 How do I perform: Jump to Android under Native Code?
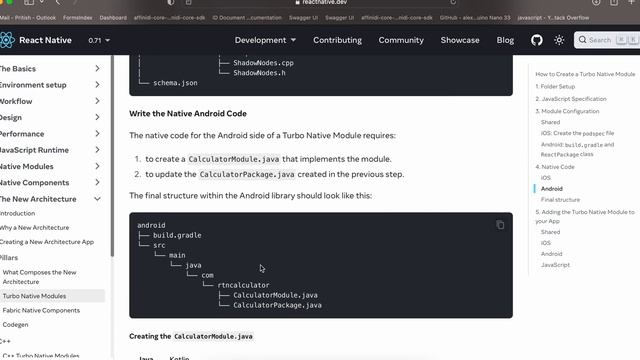click(551, 189)
